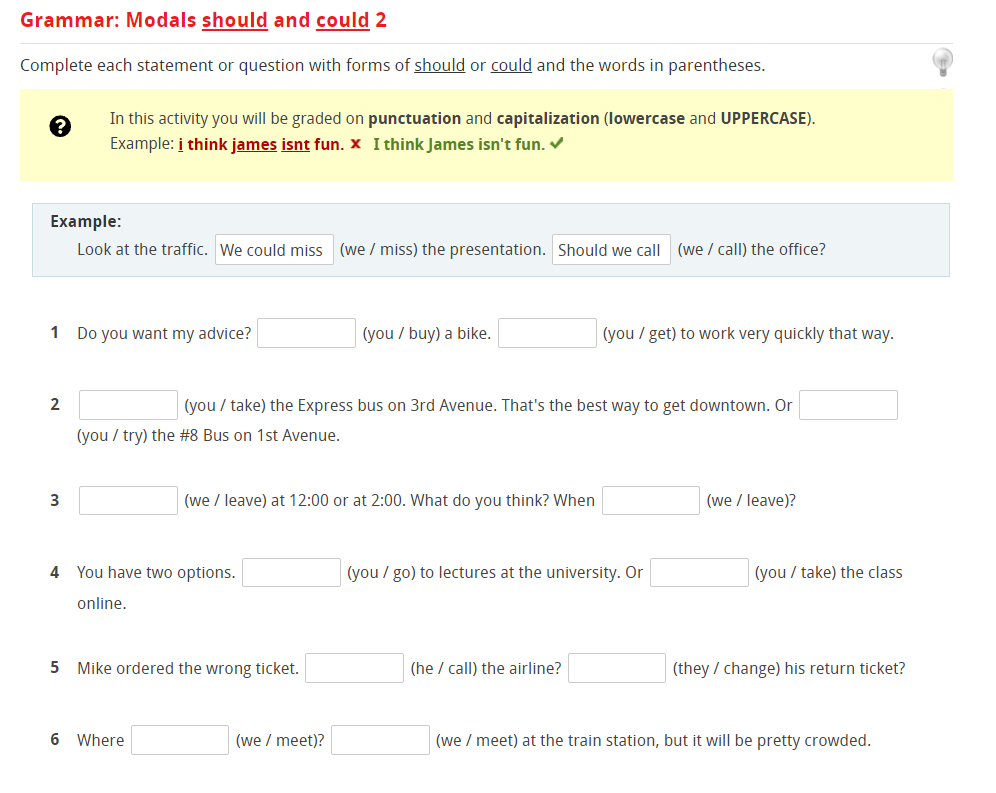Viewport: 996px width, 793px height.
Task: Click the question mark help icon
Action: point(60,126)
